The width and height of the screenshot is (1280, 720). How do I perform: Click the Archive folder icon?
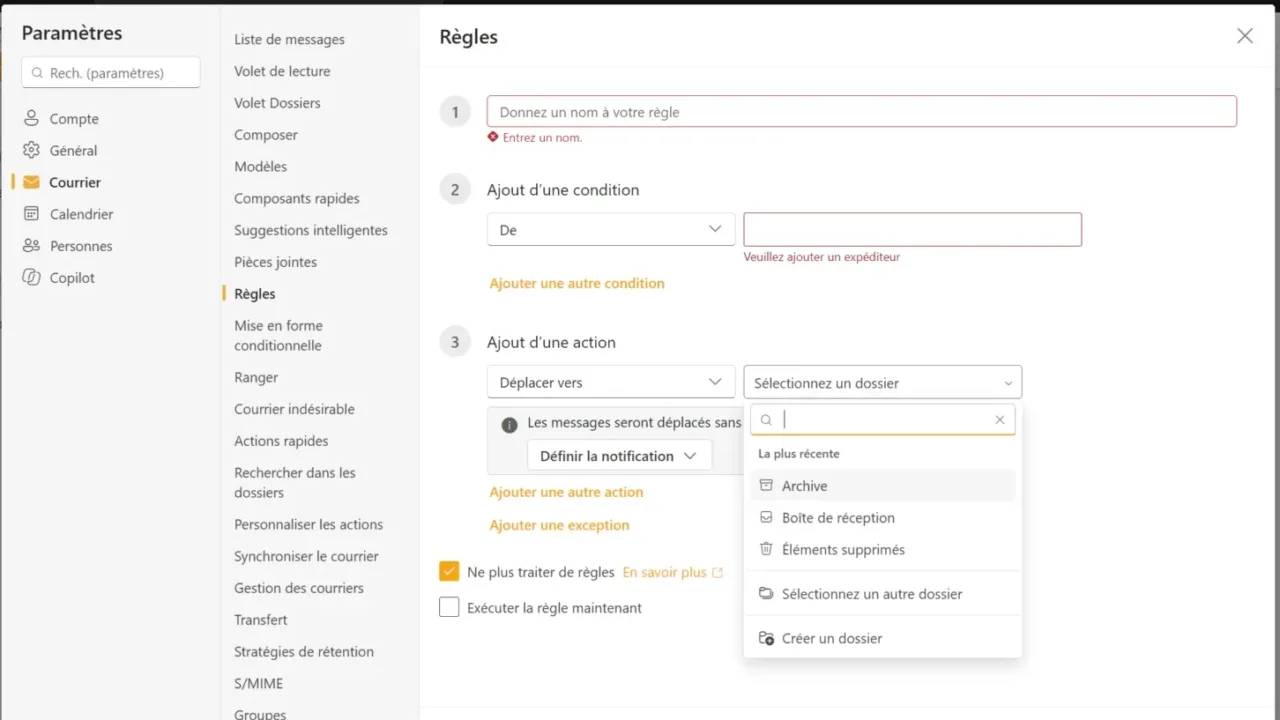tap(766, 486)
